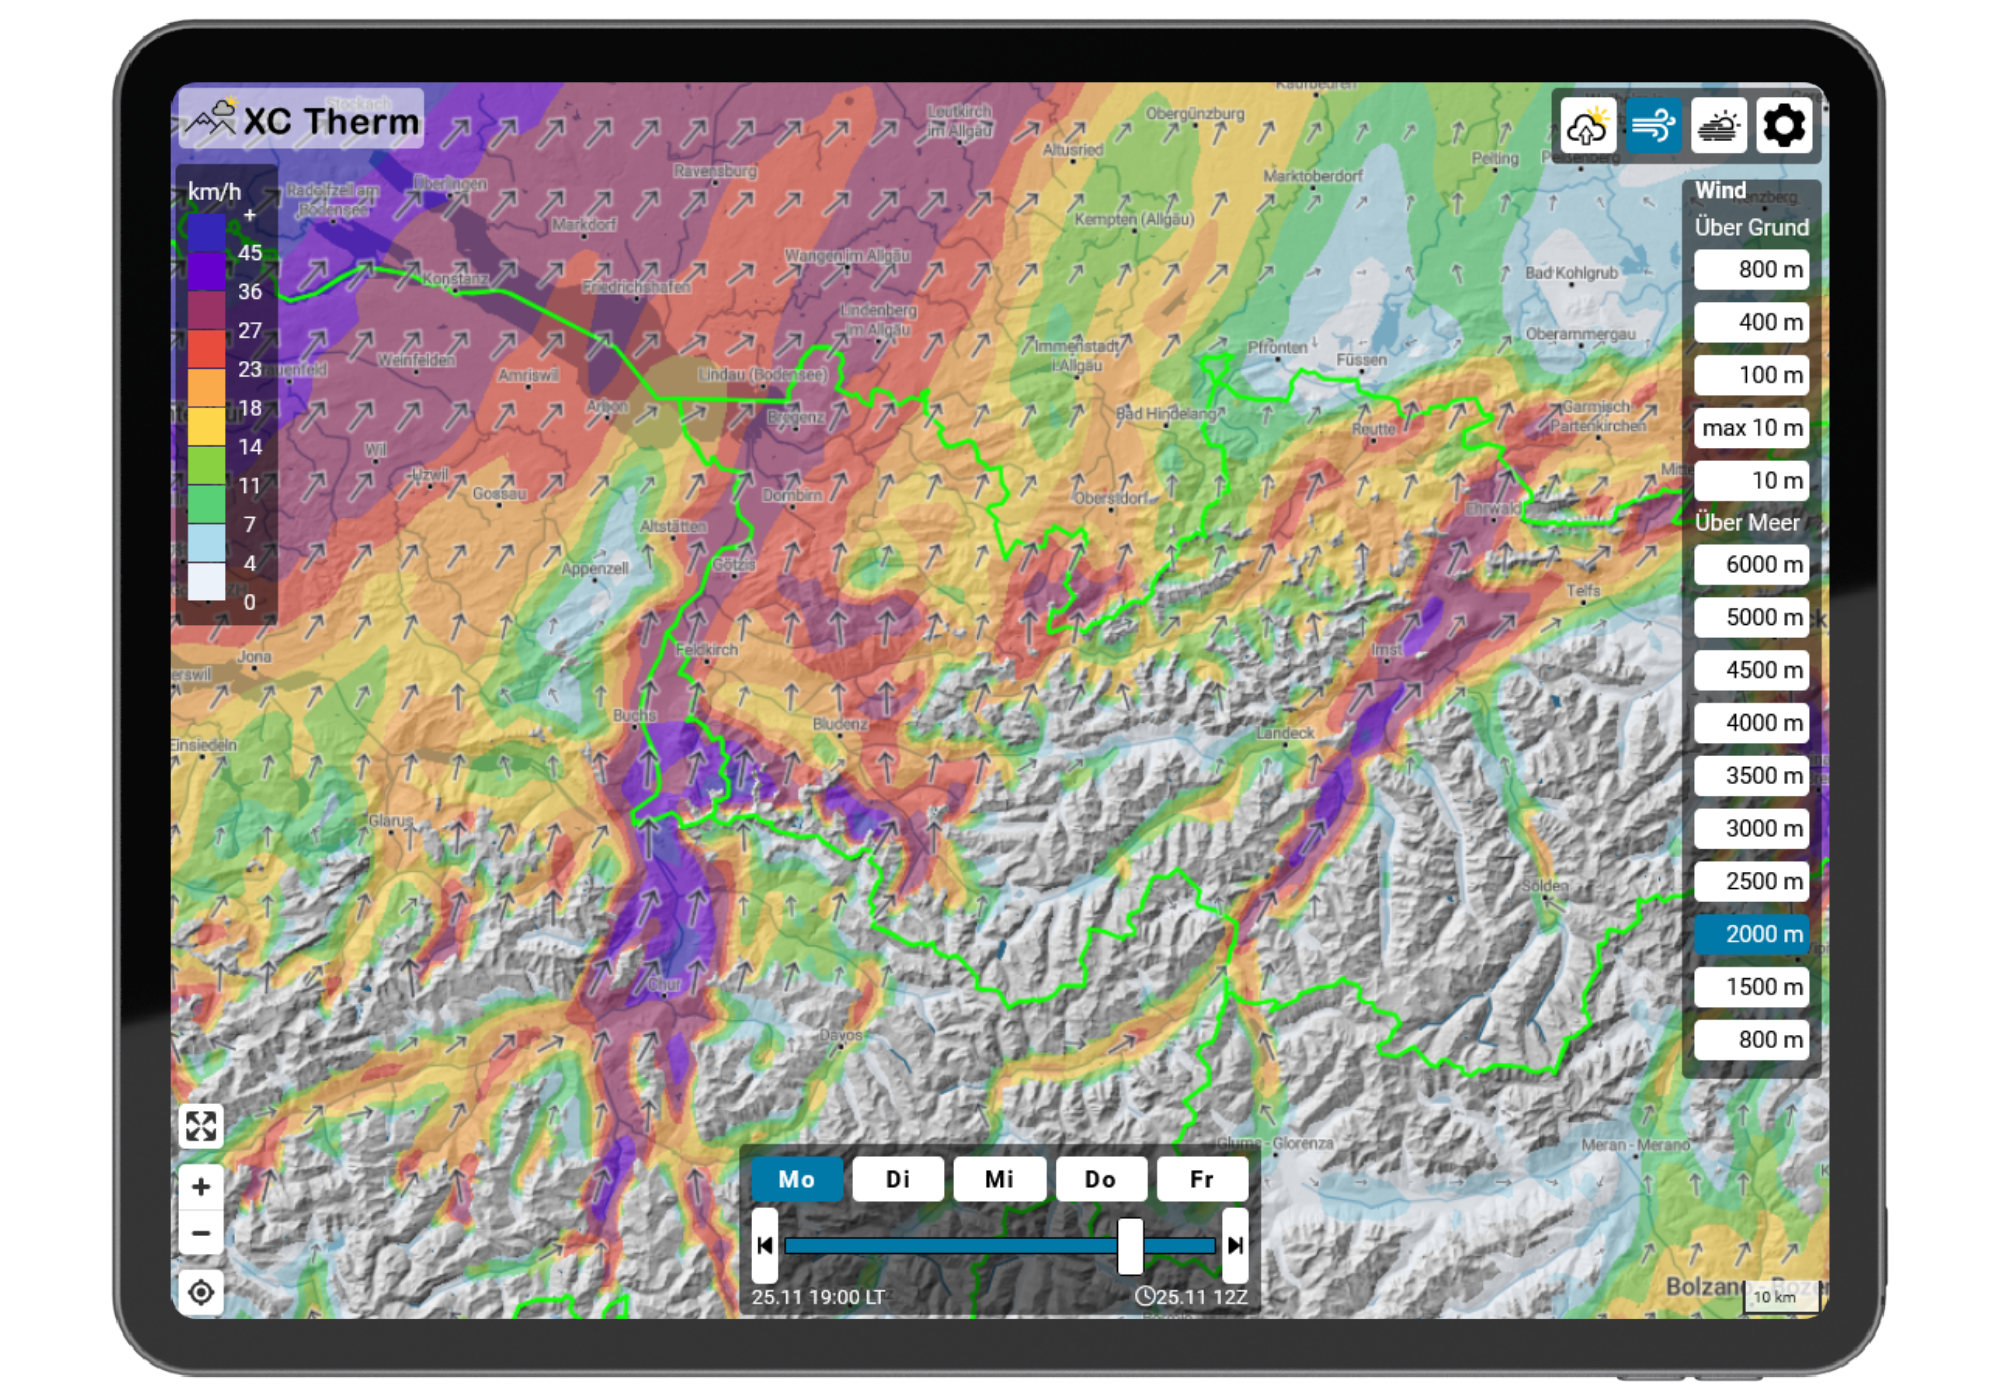Select the Mo day tab
2000x1400 pixels.
797,1179
